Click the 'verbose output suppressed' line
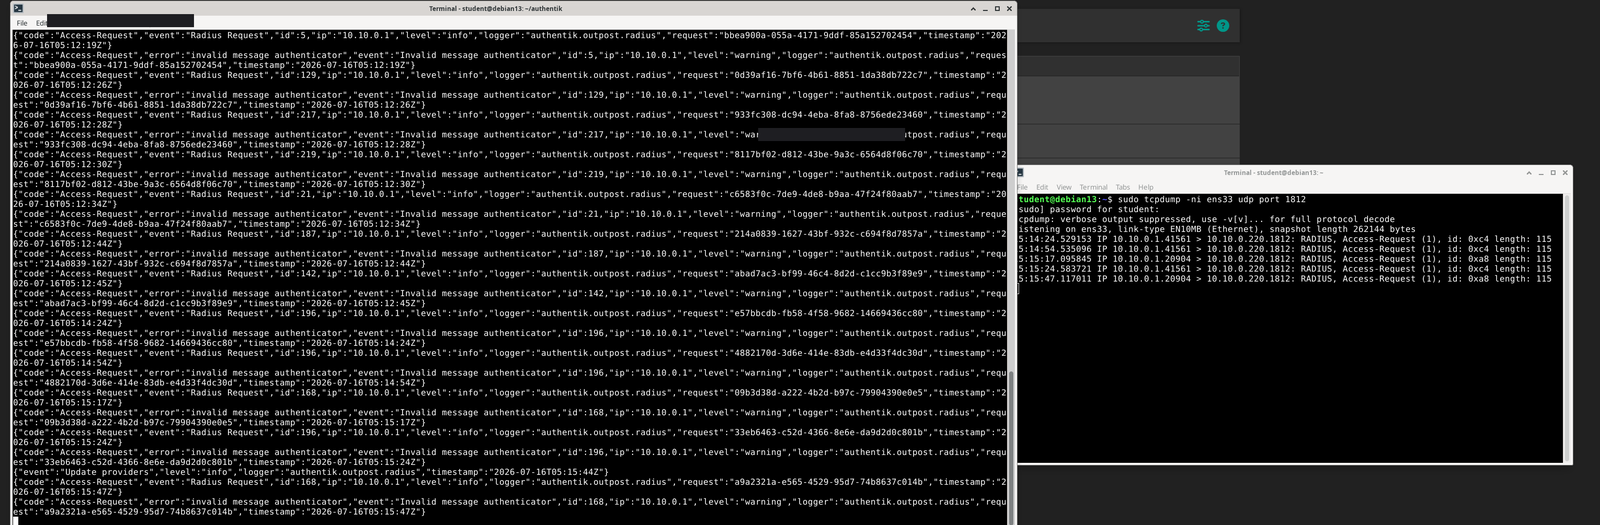1600x525 pixels. [1206, 219]
